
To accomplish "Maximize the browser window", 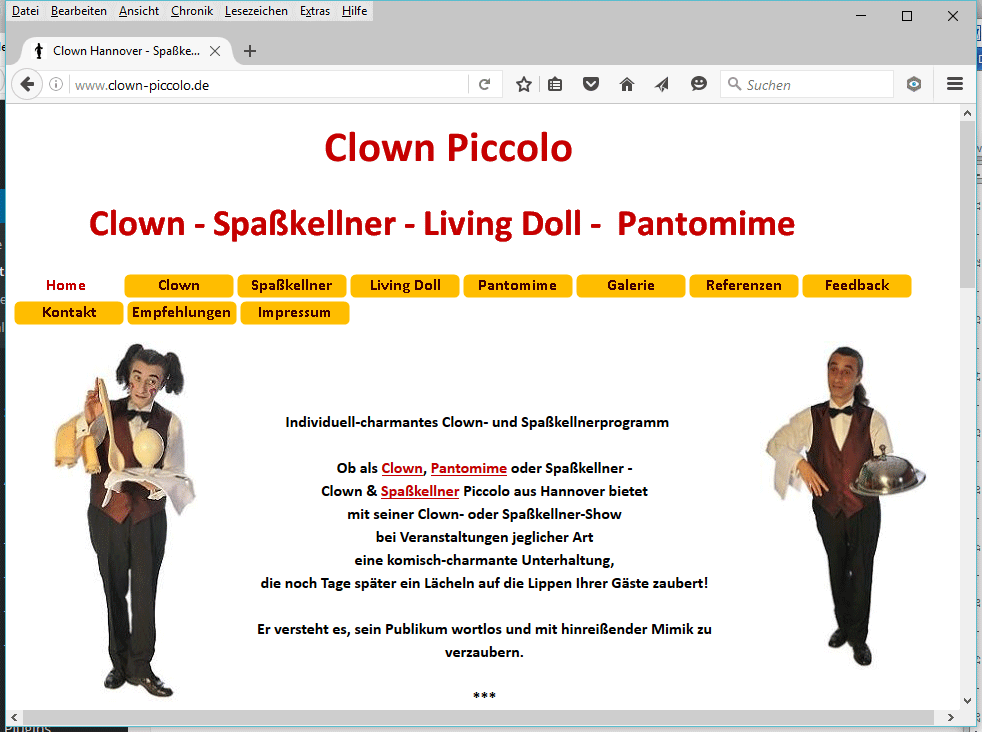I will [x=907, y=16].
